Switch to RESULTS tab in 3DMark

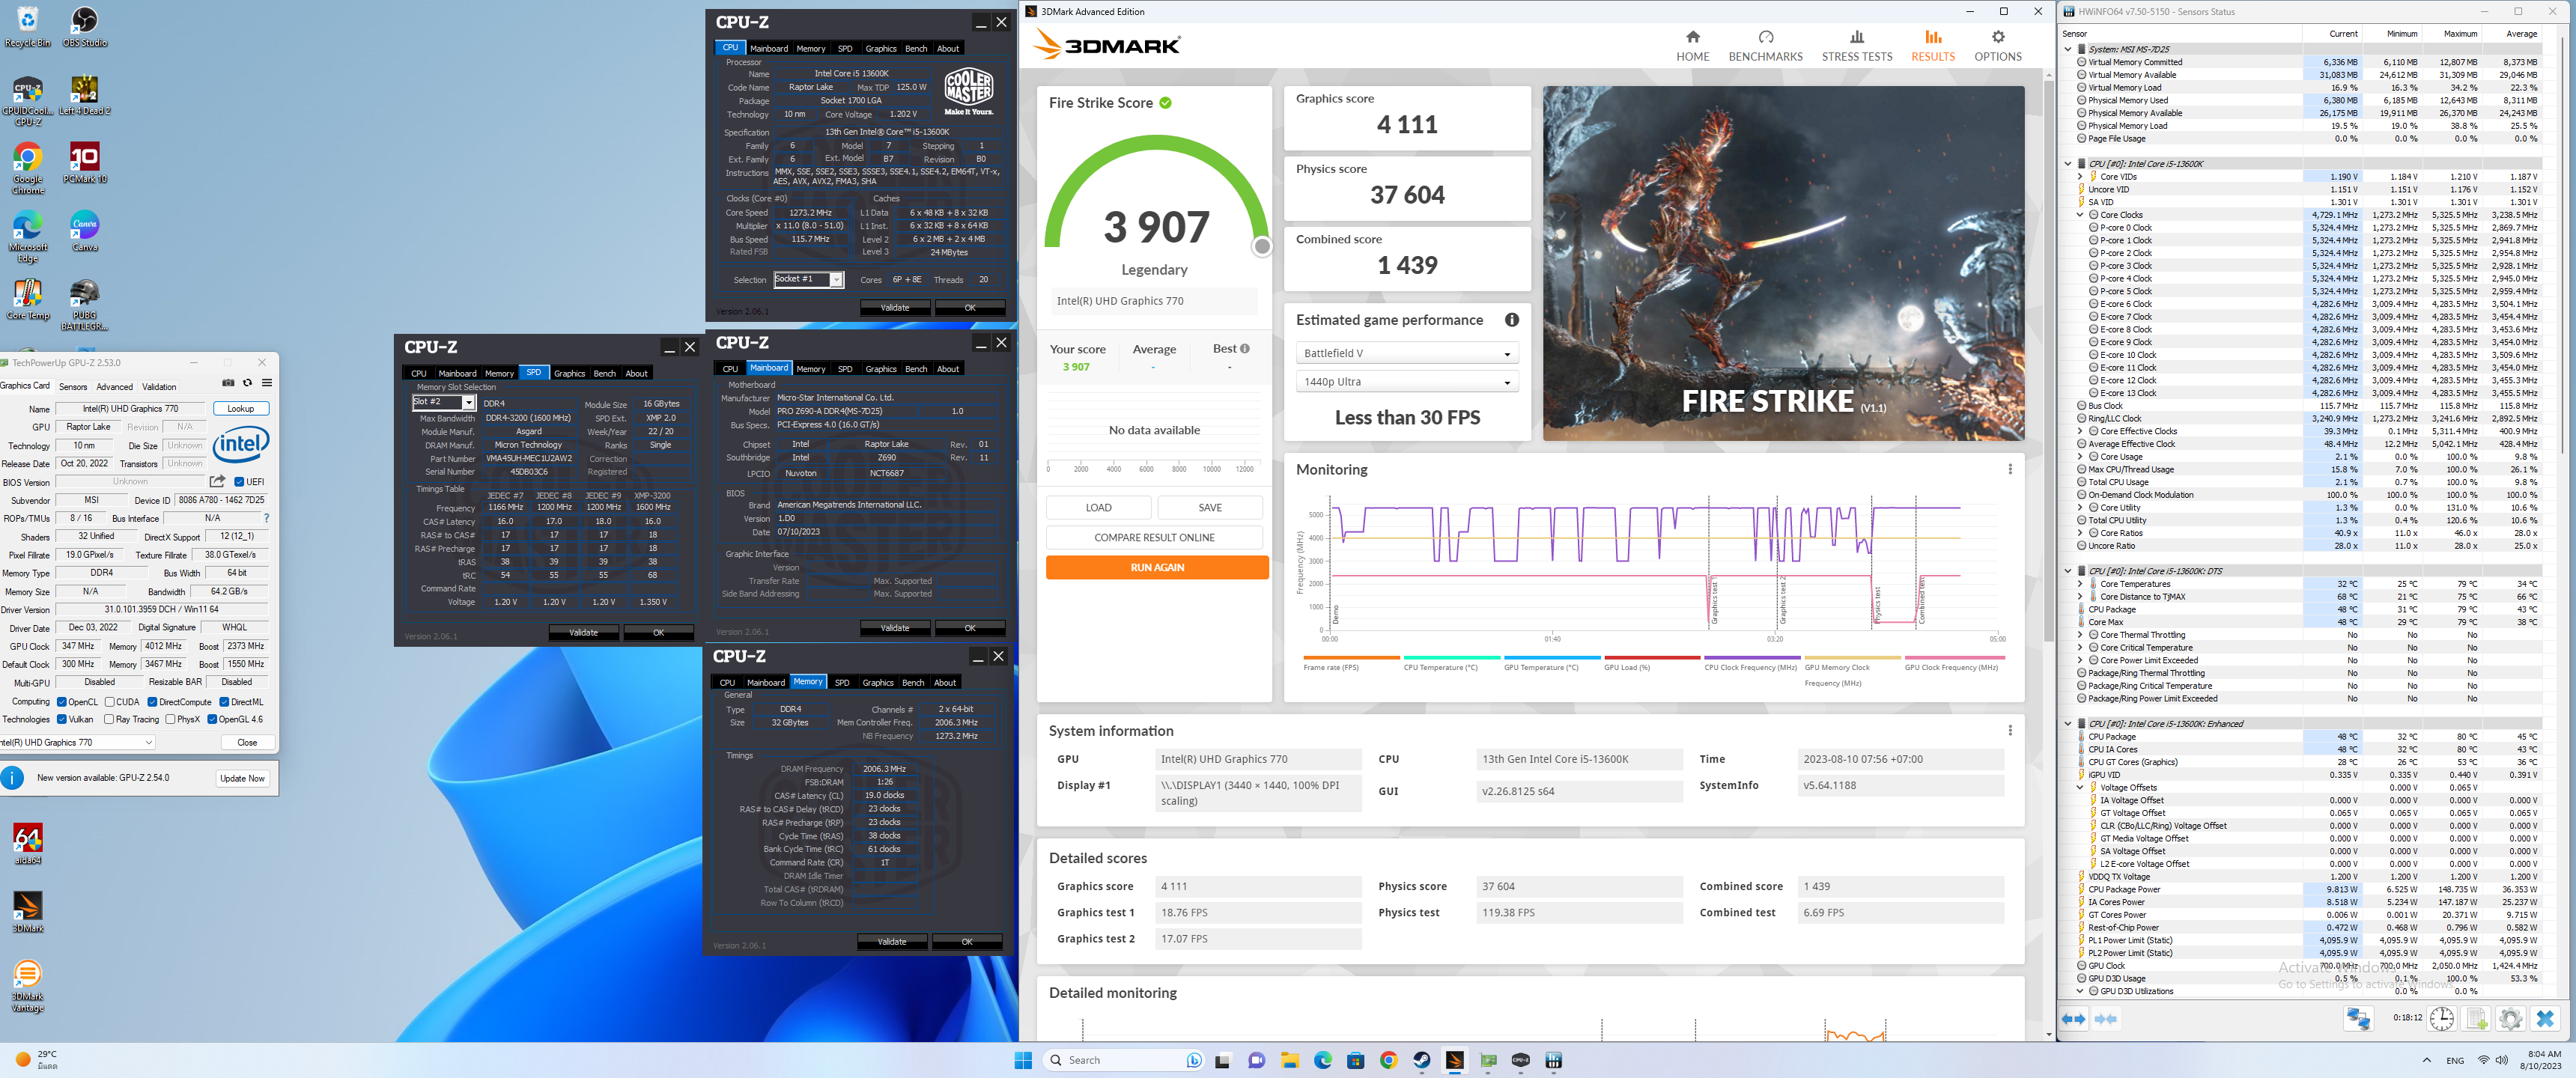pyautogui.click(x=1932, y=46)
